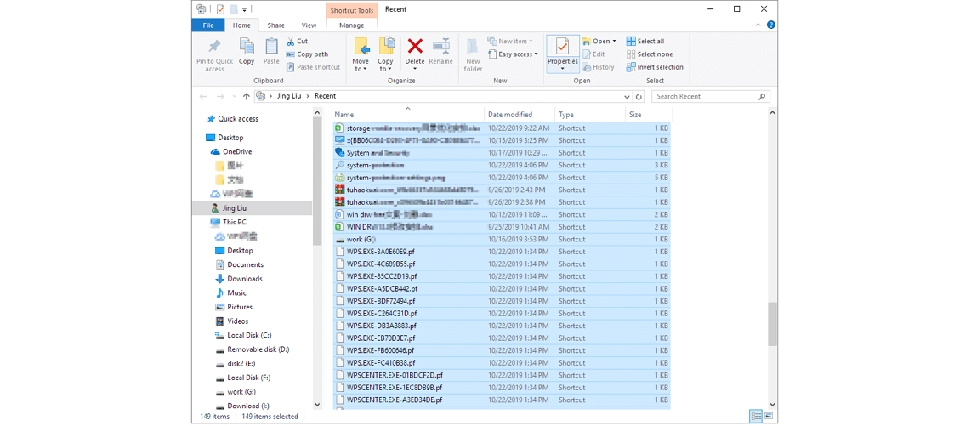Click the Delete icon in the ribbon
Image resolution: width=960 pixels, height=426 pixels.
pos(415,50)
